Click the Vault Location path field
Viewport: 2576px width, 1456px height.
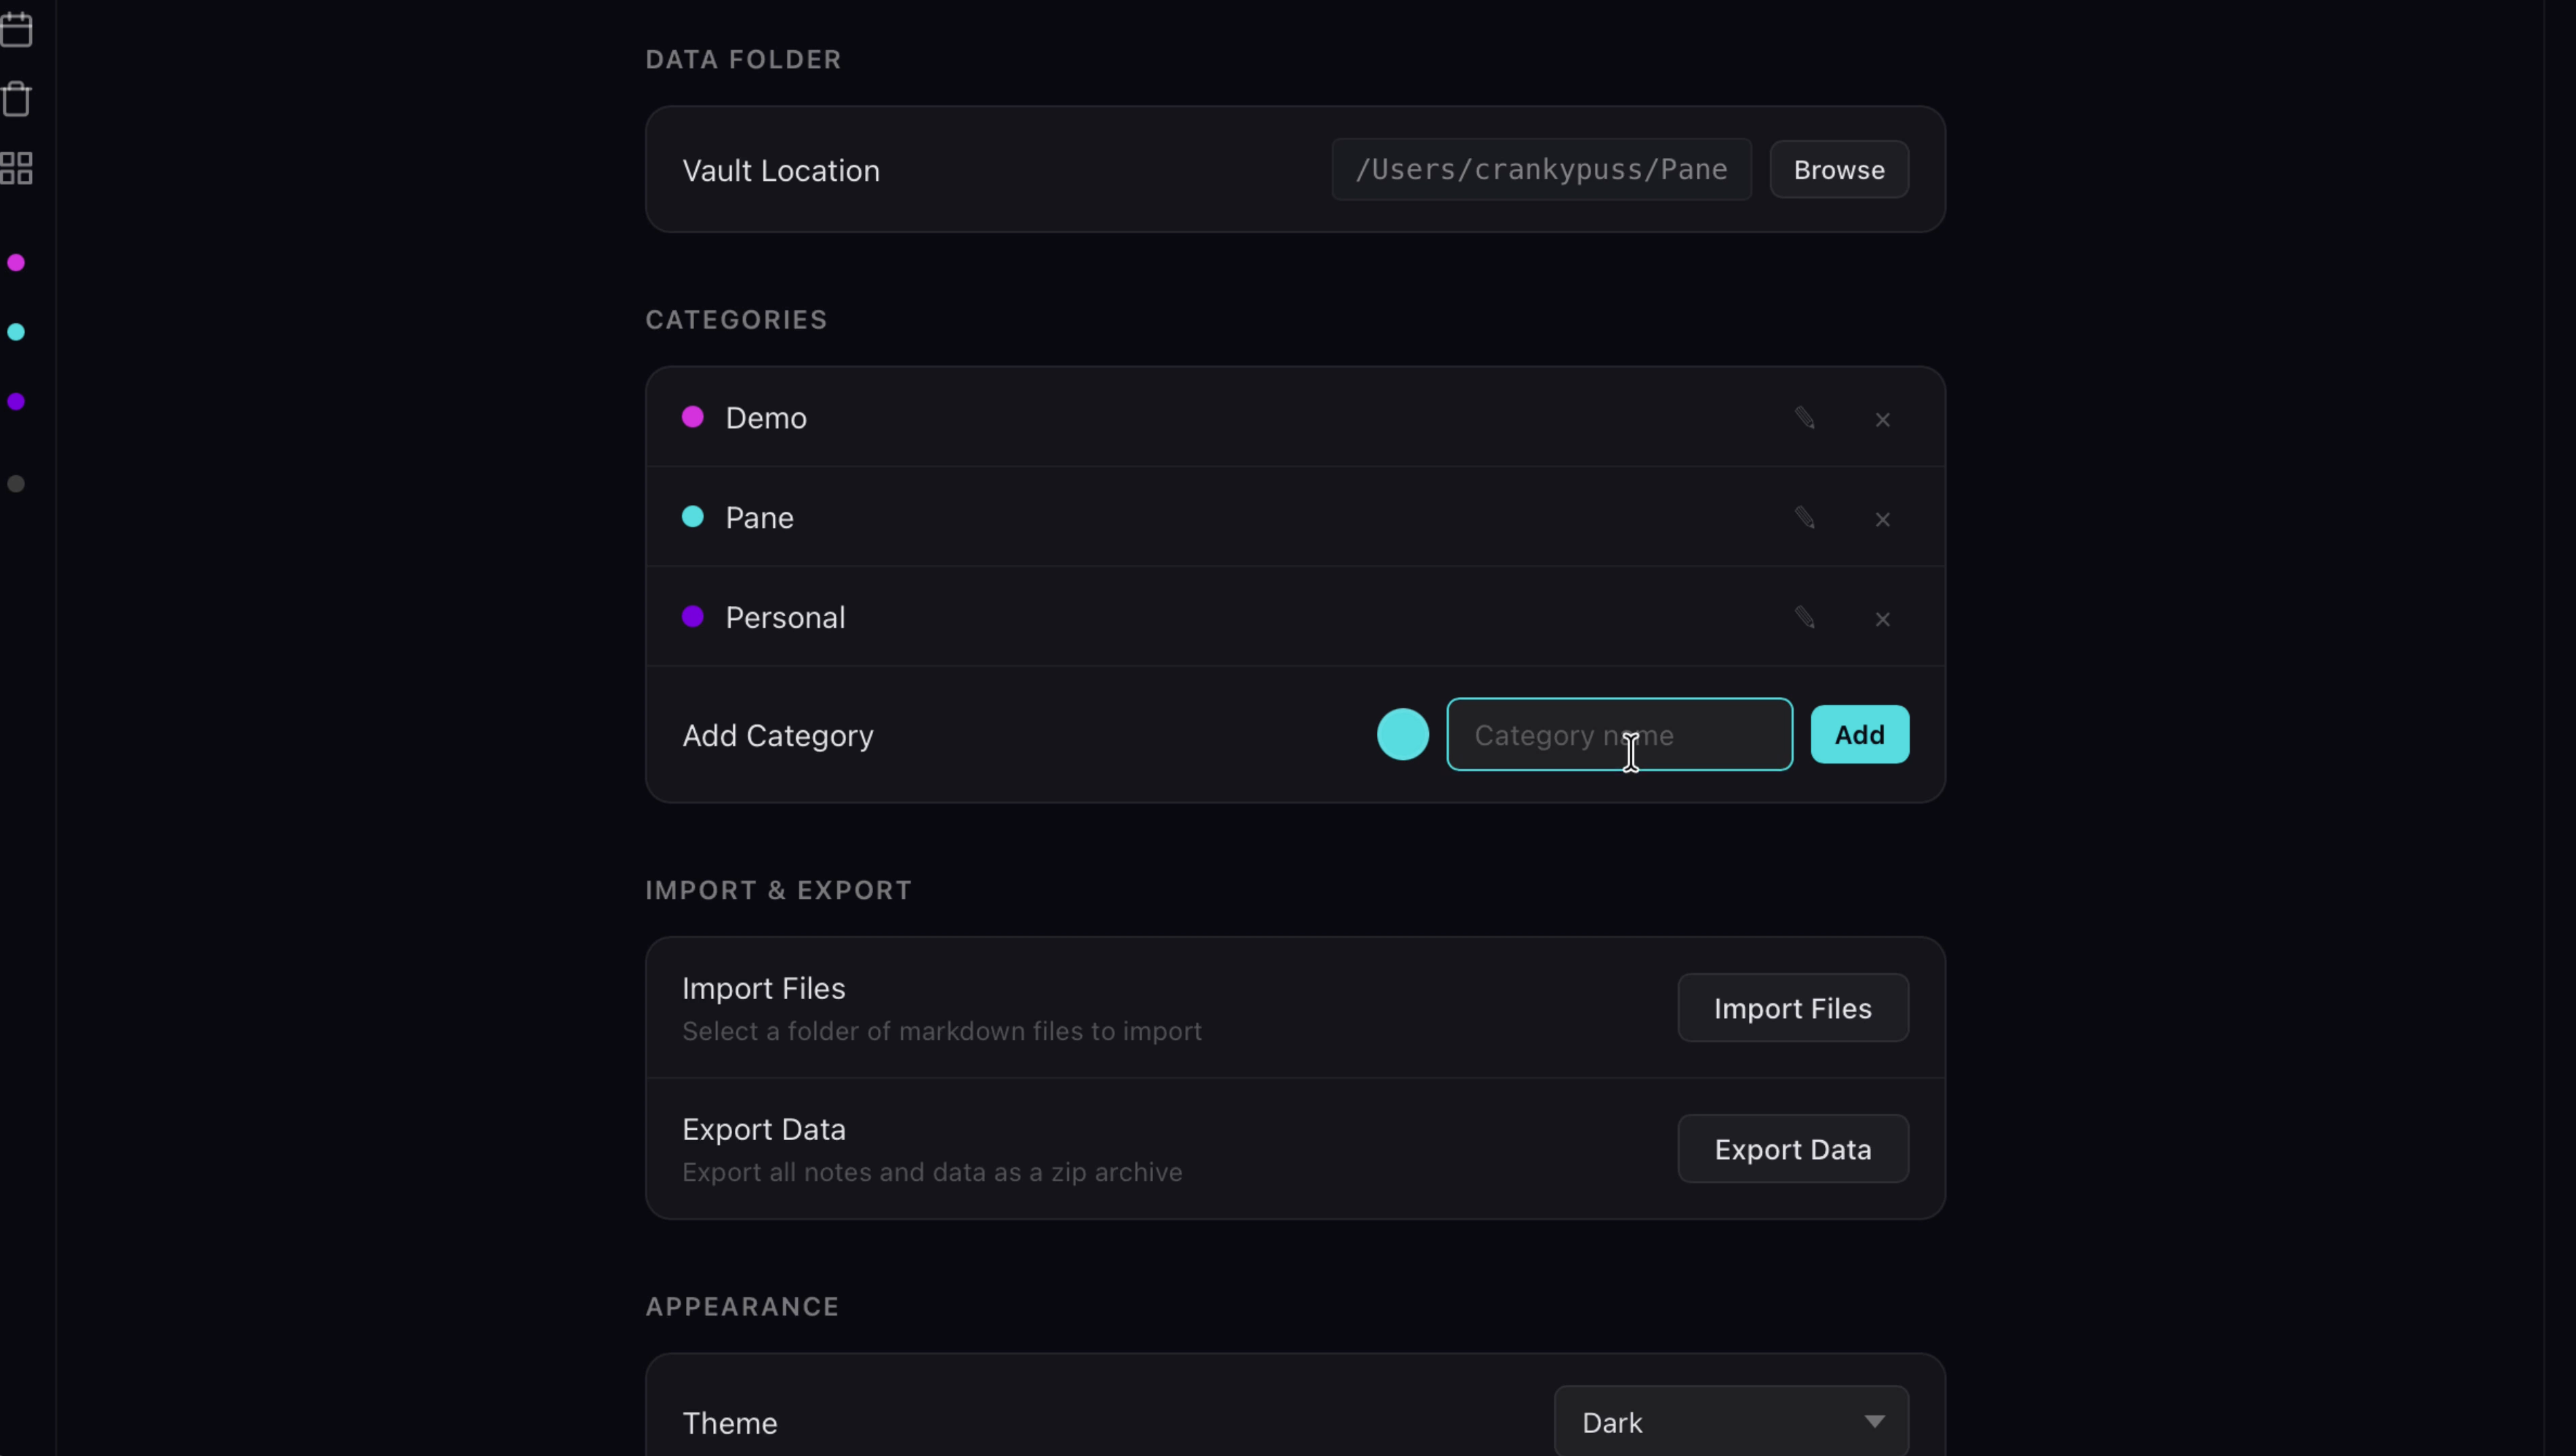coord(1542,170)
